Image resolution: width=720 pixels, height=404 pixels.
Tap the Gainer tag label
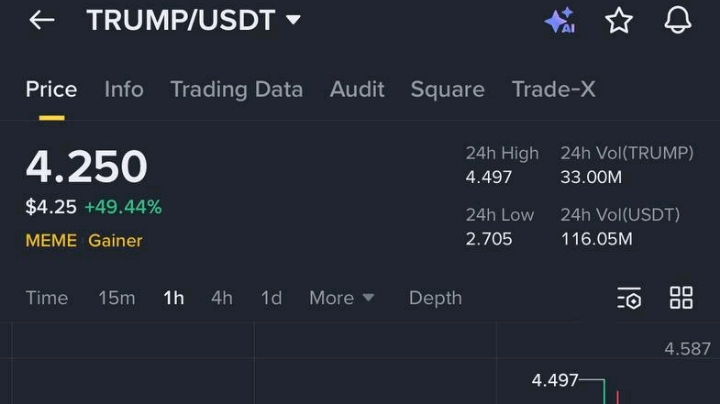point(115,241)
